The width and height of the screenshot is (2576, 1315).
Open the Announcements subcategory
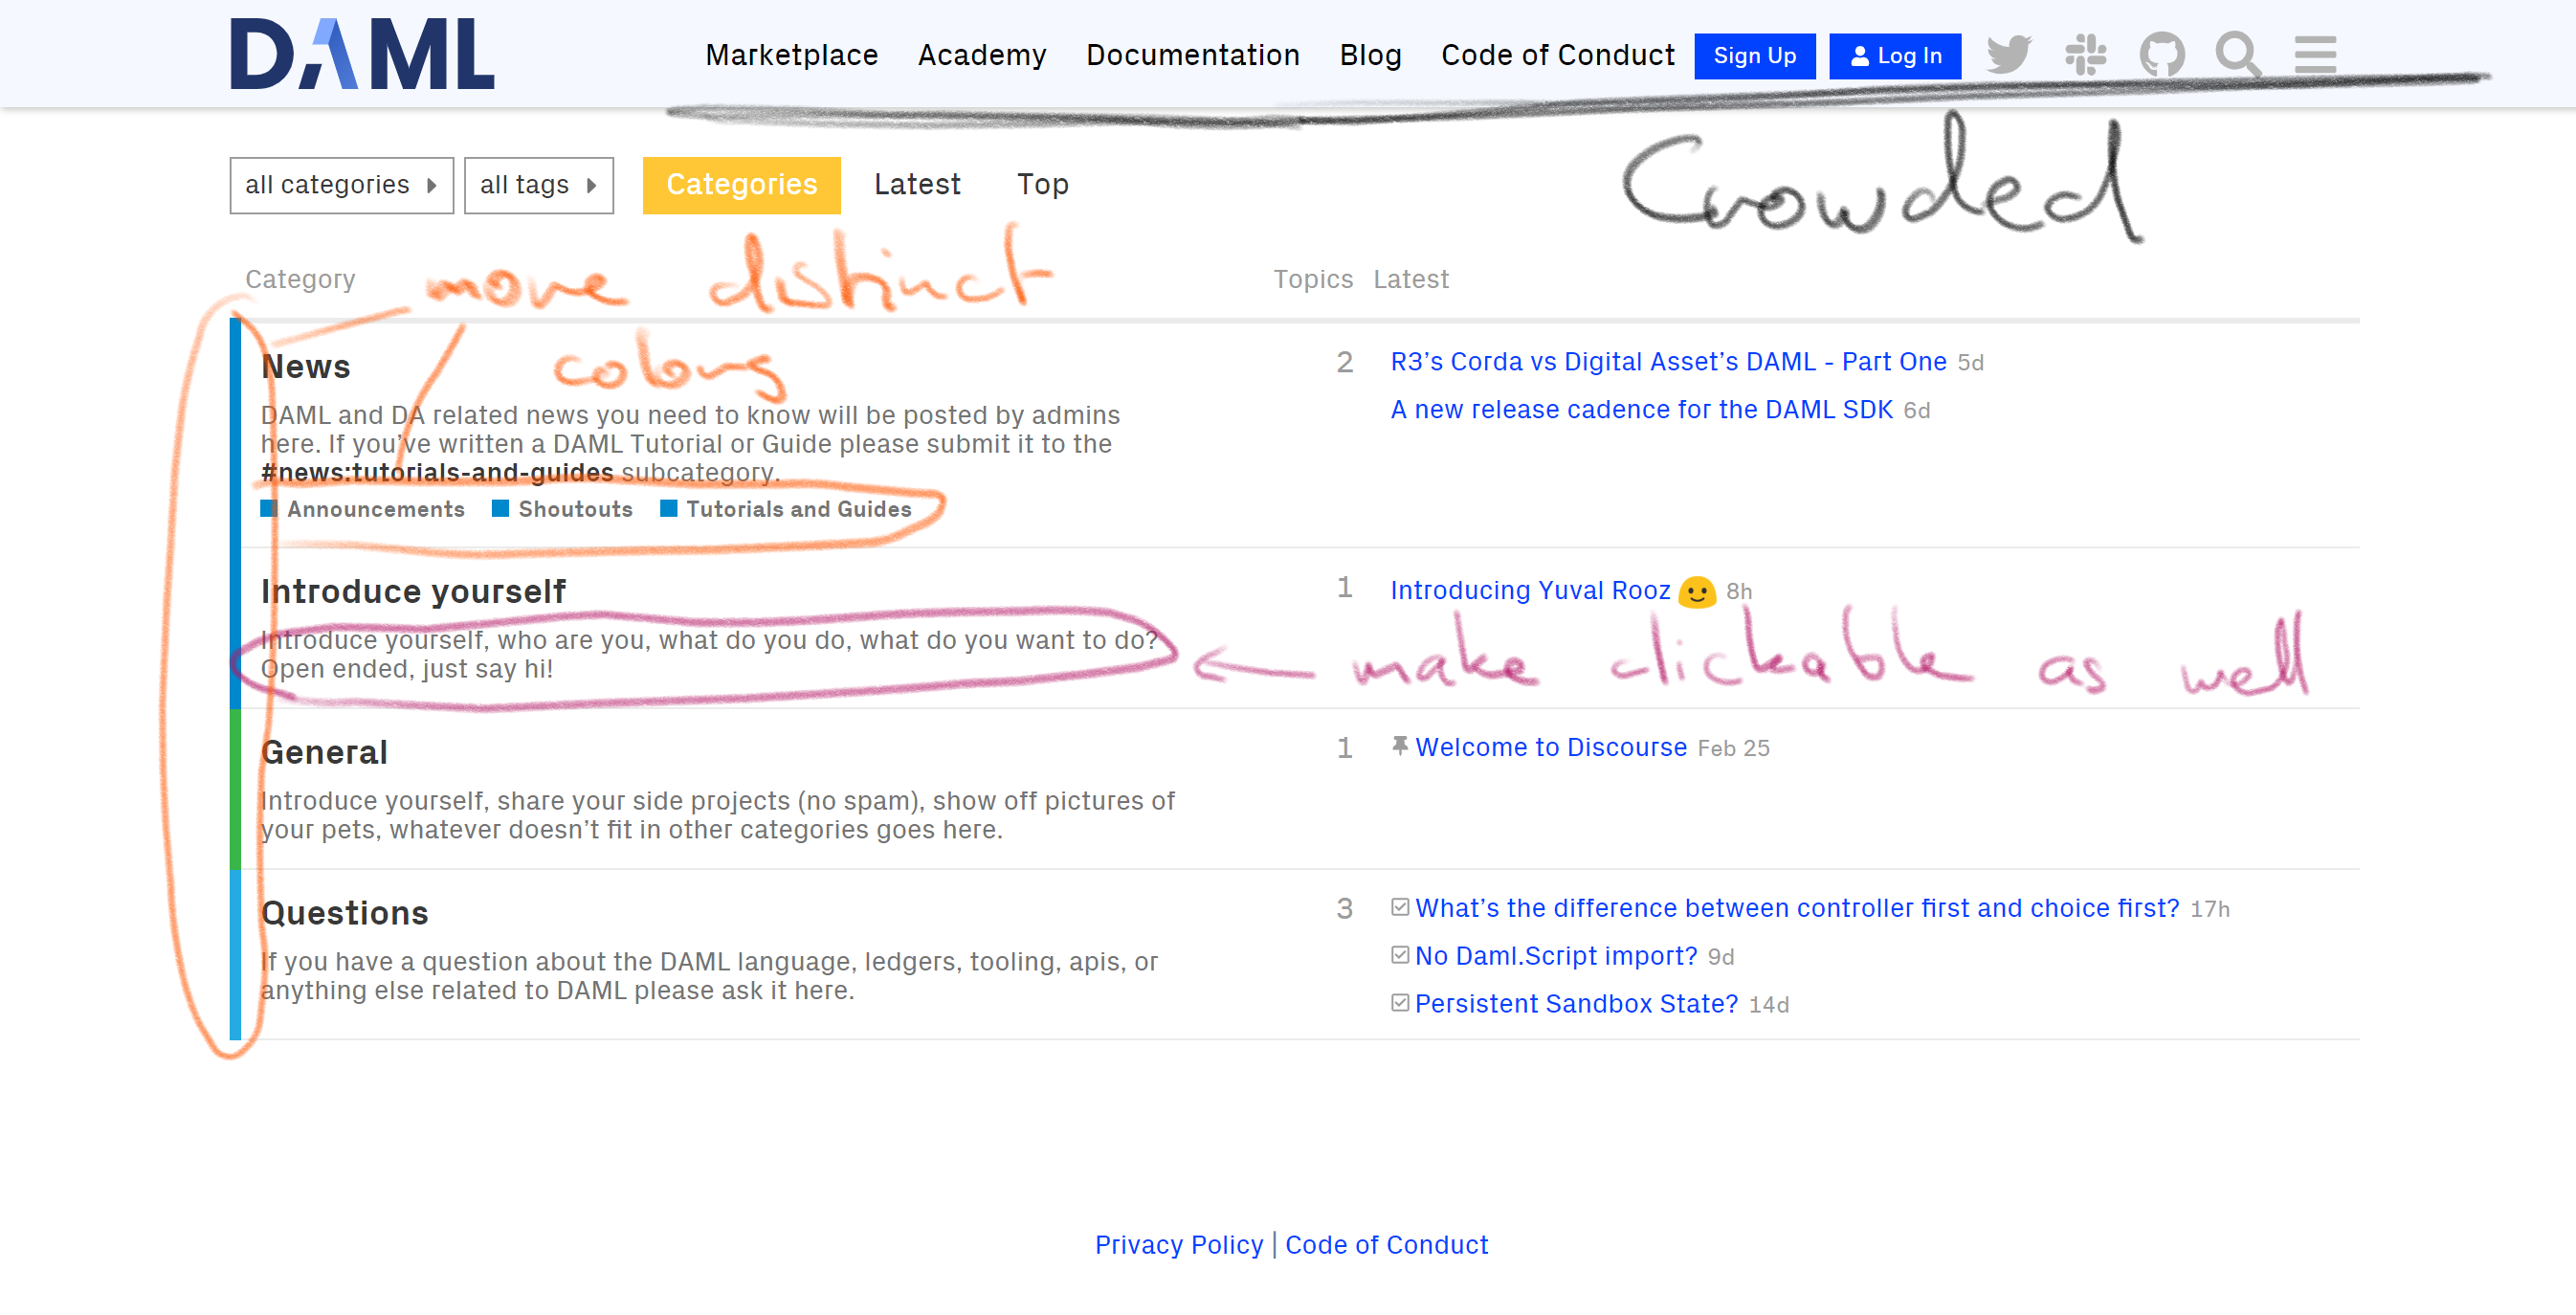click(376, 509)
